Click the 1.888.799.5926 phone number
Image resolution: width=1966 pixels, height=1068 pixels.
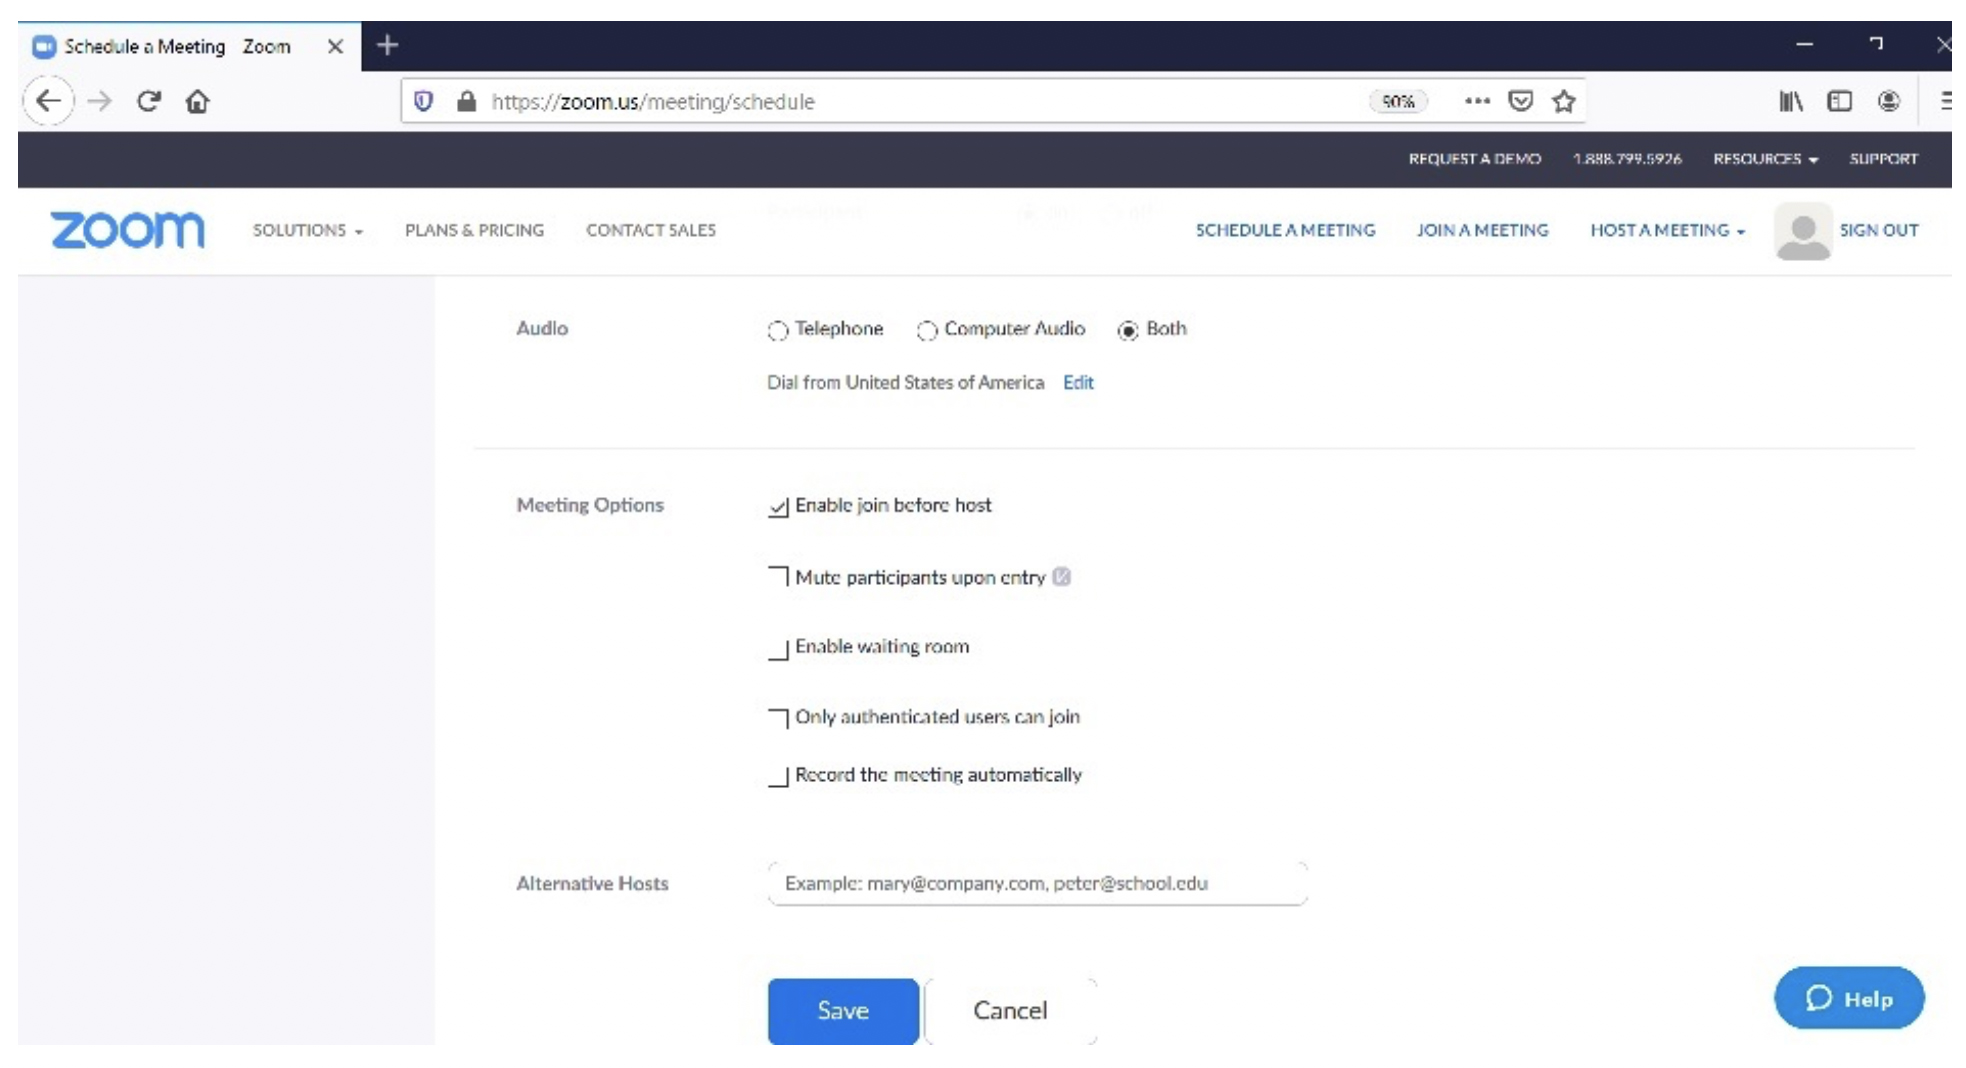pos(1627,159)
